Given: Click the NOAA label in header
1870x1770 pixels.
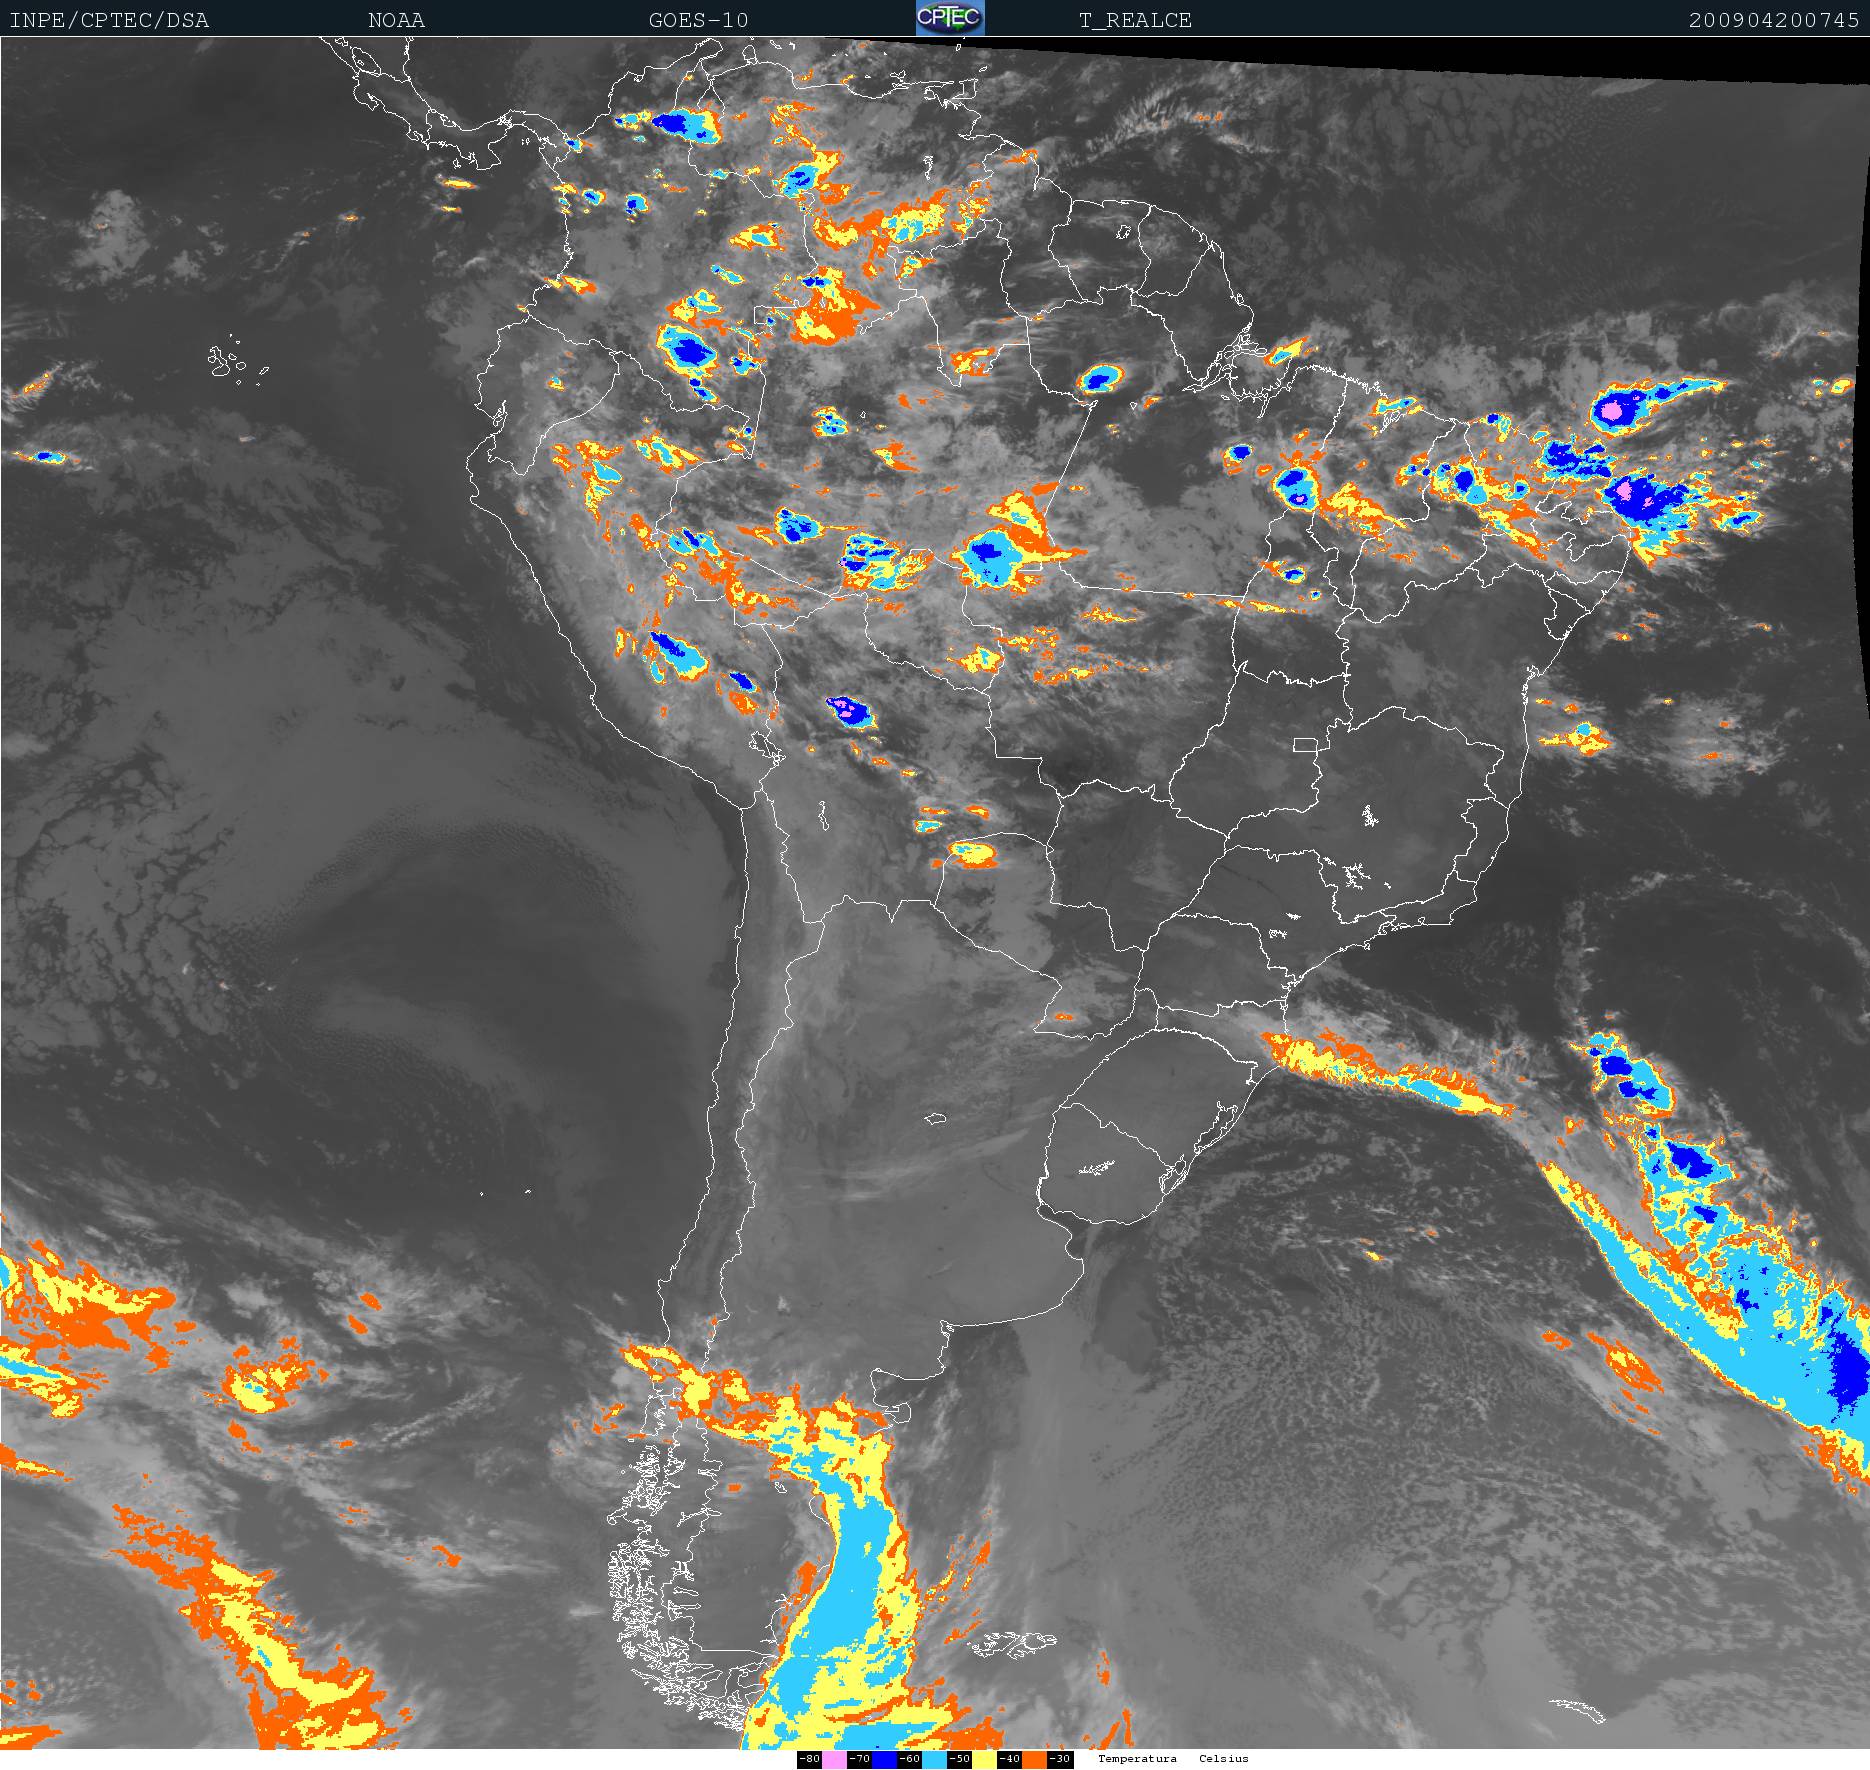Looking at the screenshot, I should (x=396, y=20).
